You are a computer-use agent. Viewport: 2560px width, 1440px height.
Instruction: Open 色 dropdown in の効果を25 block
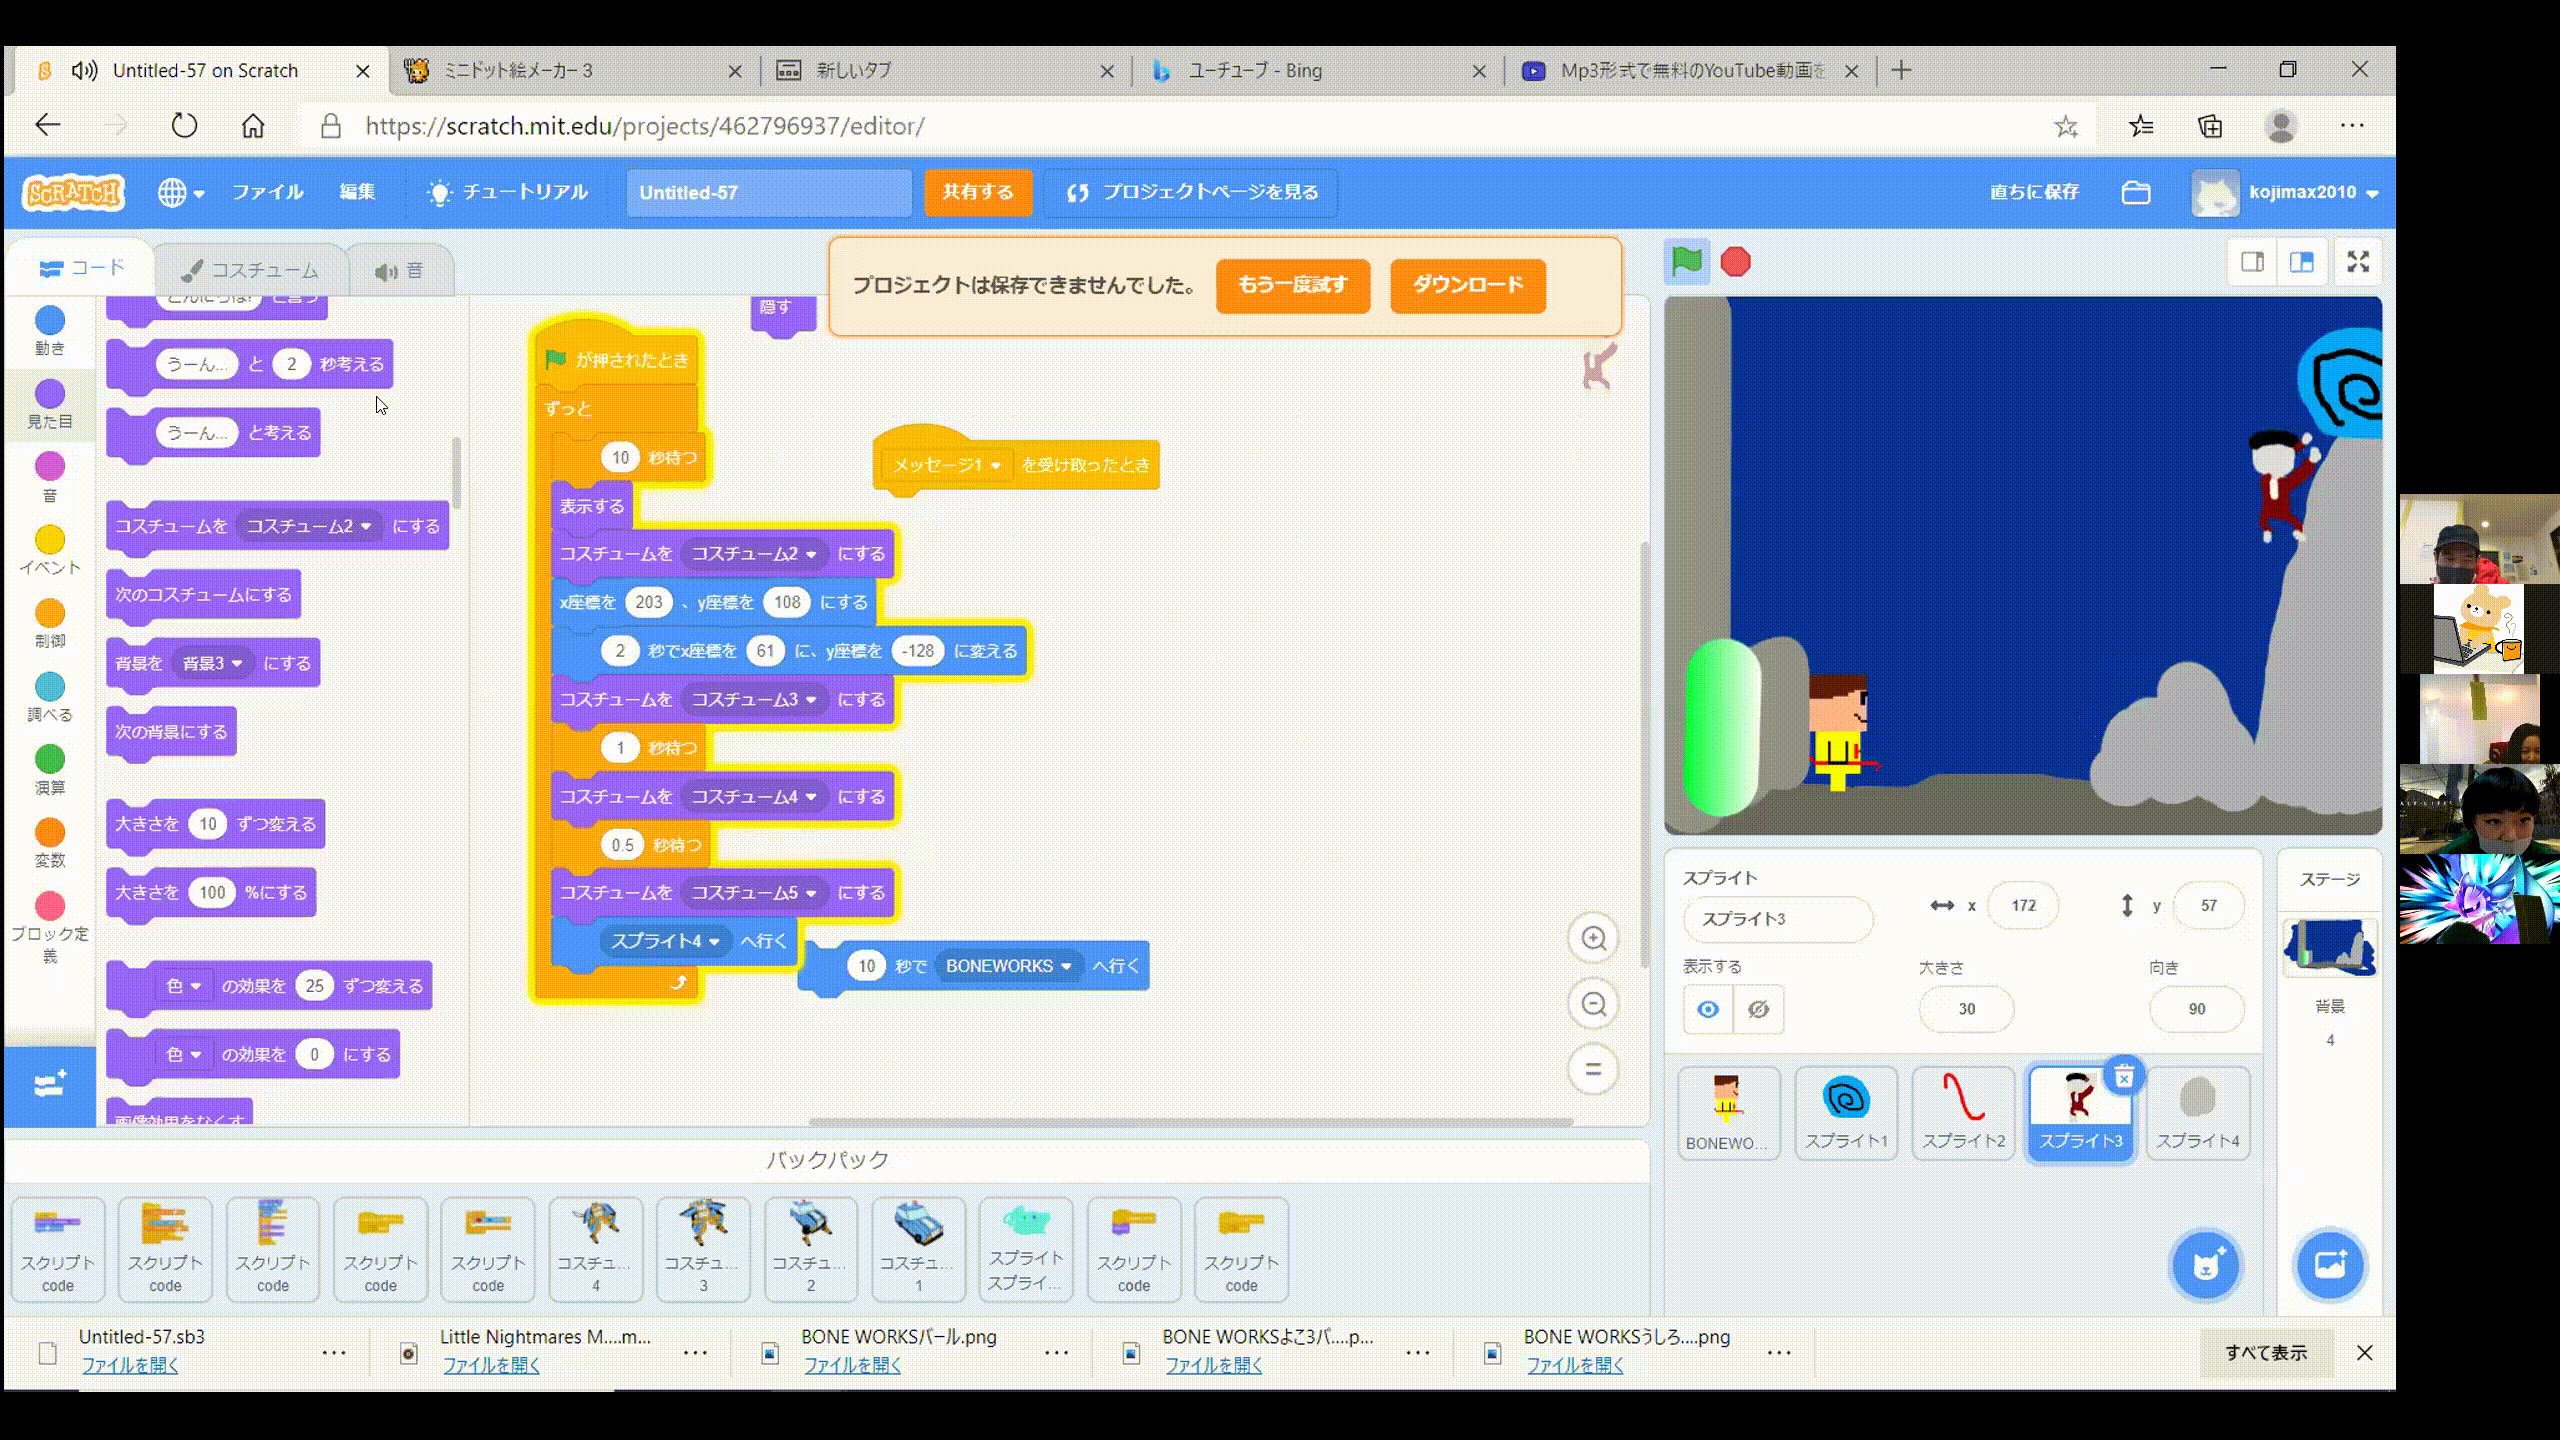(x=183, y=986)
